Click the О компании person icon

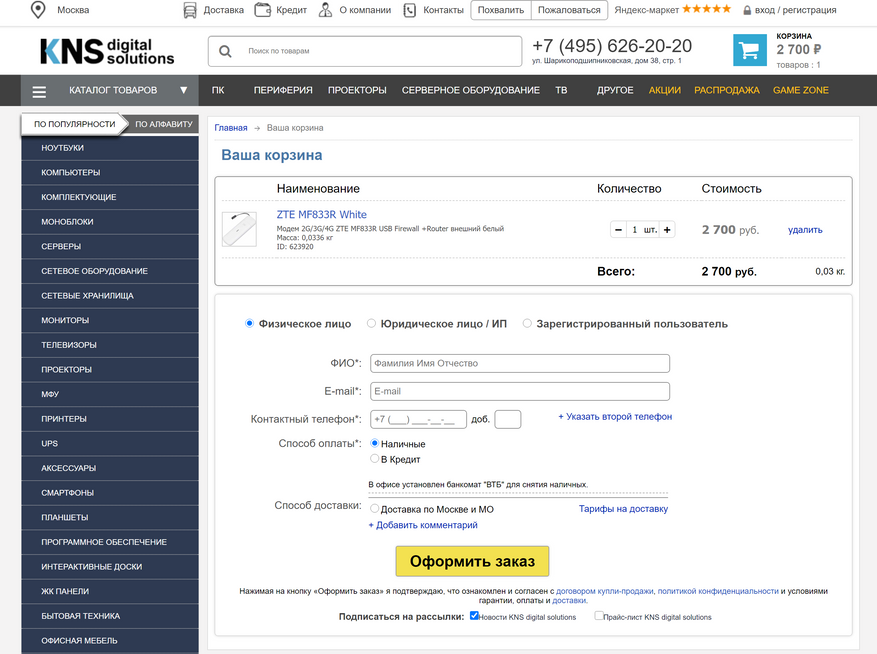click(x=326, y=10)
